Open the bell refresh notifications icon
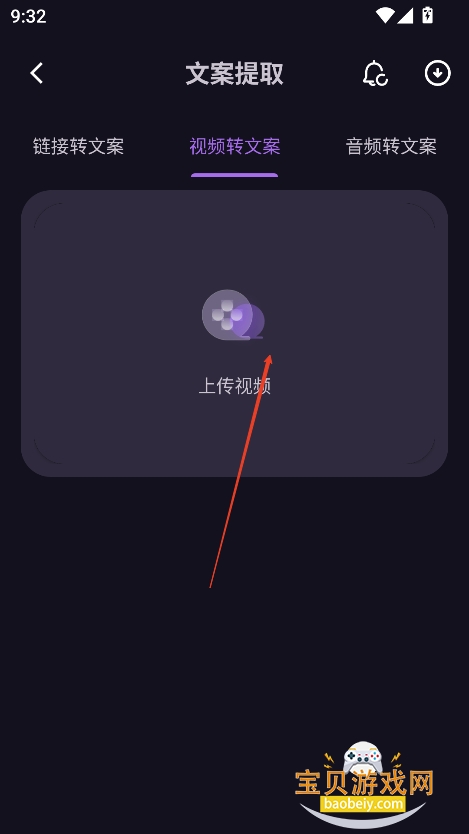The image size is (469, 834). pyautogui.click(x=375, y=73)
